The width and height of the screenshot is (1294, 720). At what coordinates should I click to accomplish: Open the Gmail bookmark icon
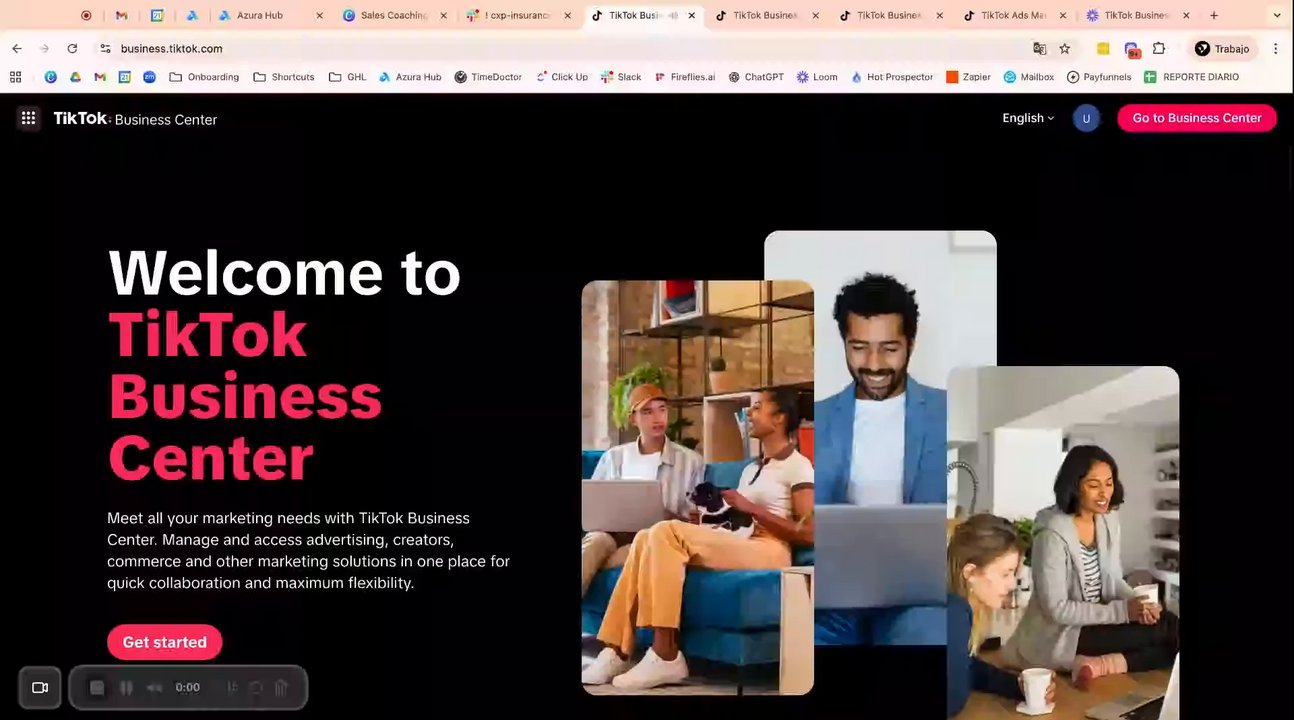click(x=100, y=77)
